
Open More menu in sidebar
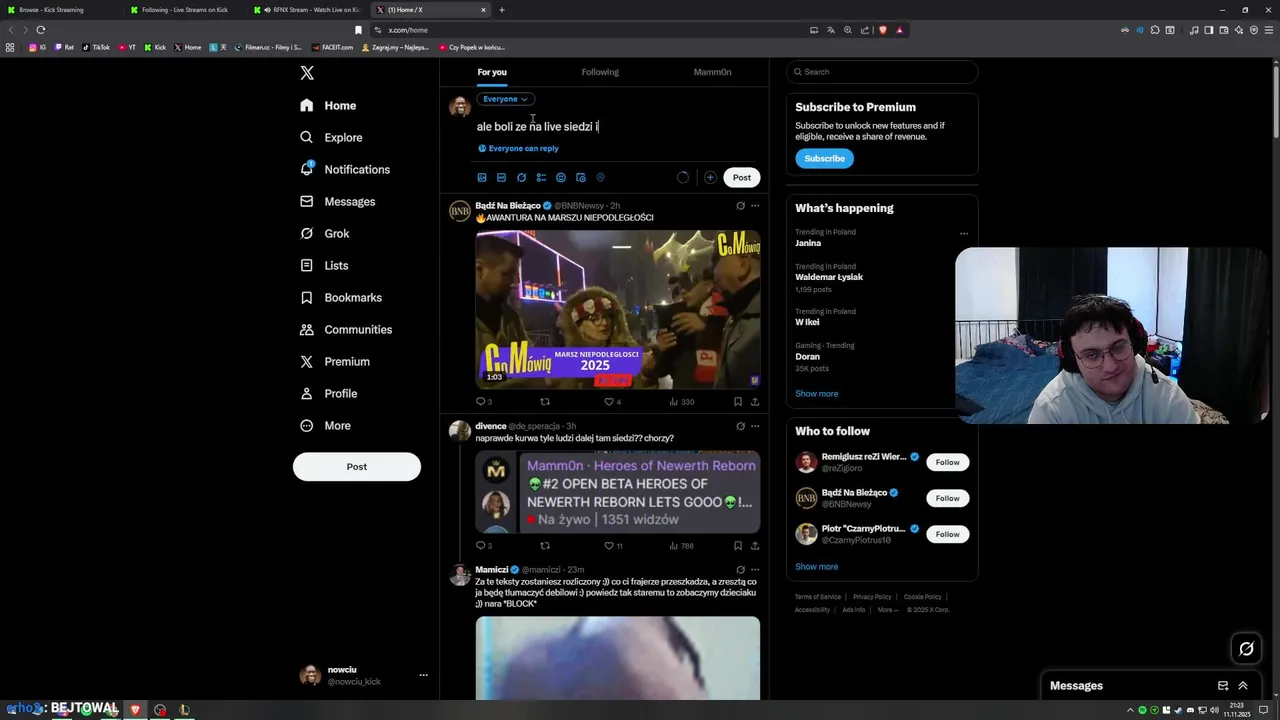coord(325,425)
